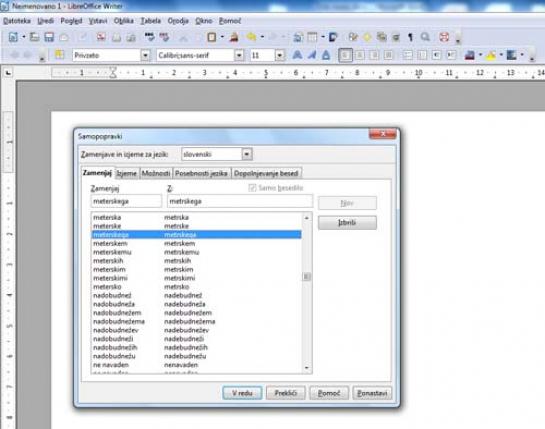Click the Decrease Indent icon
Viewport: 545px width, 429px height.
[437, 55]
